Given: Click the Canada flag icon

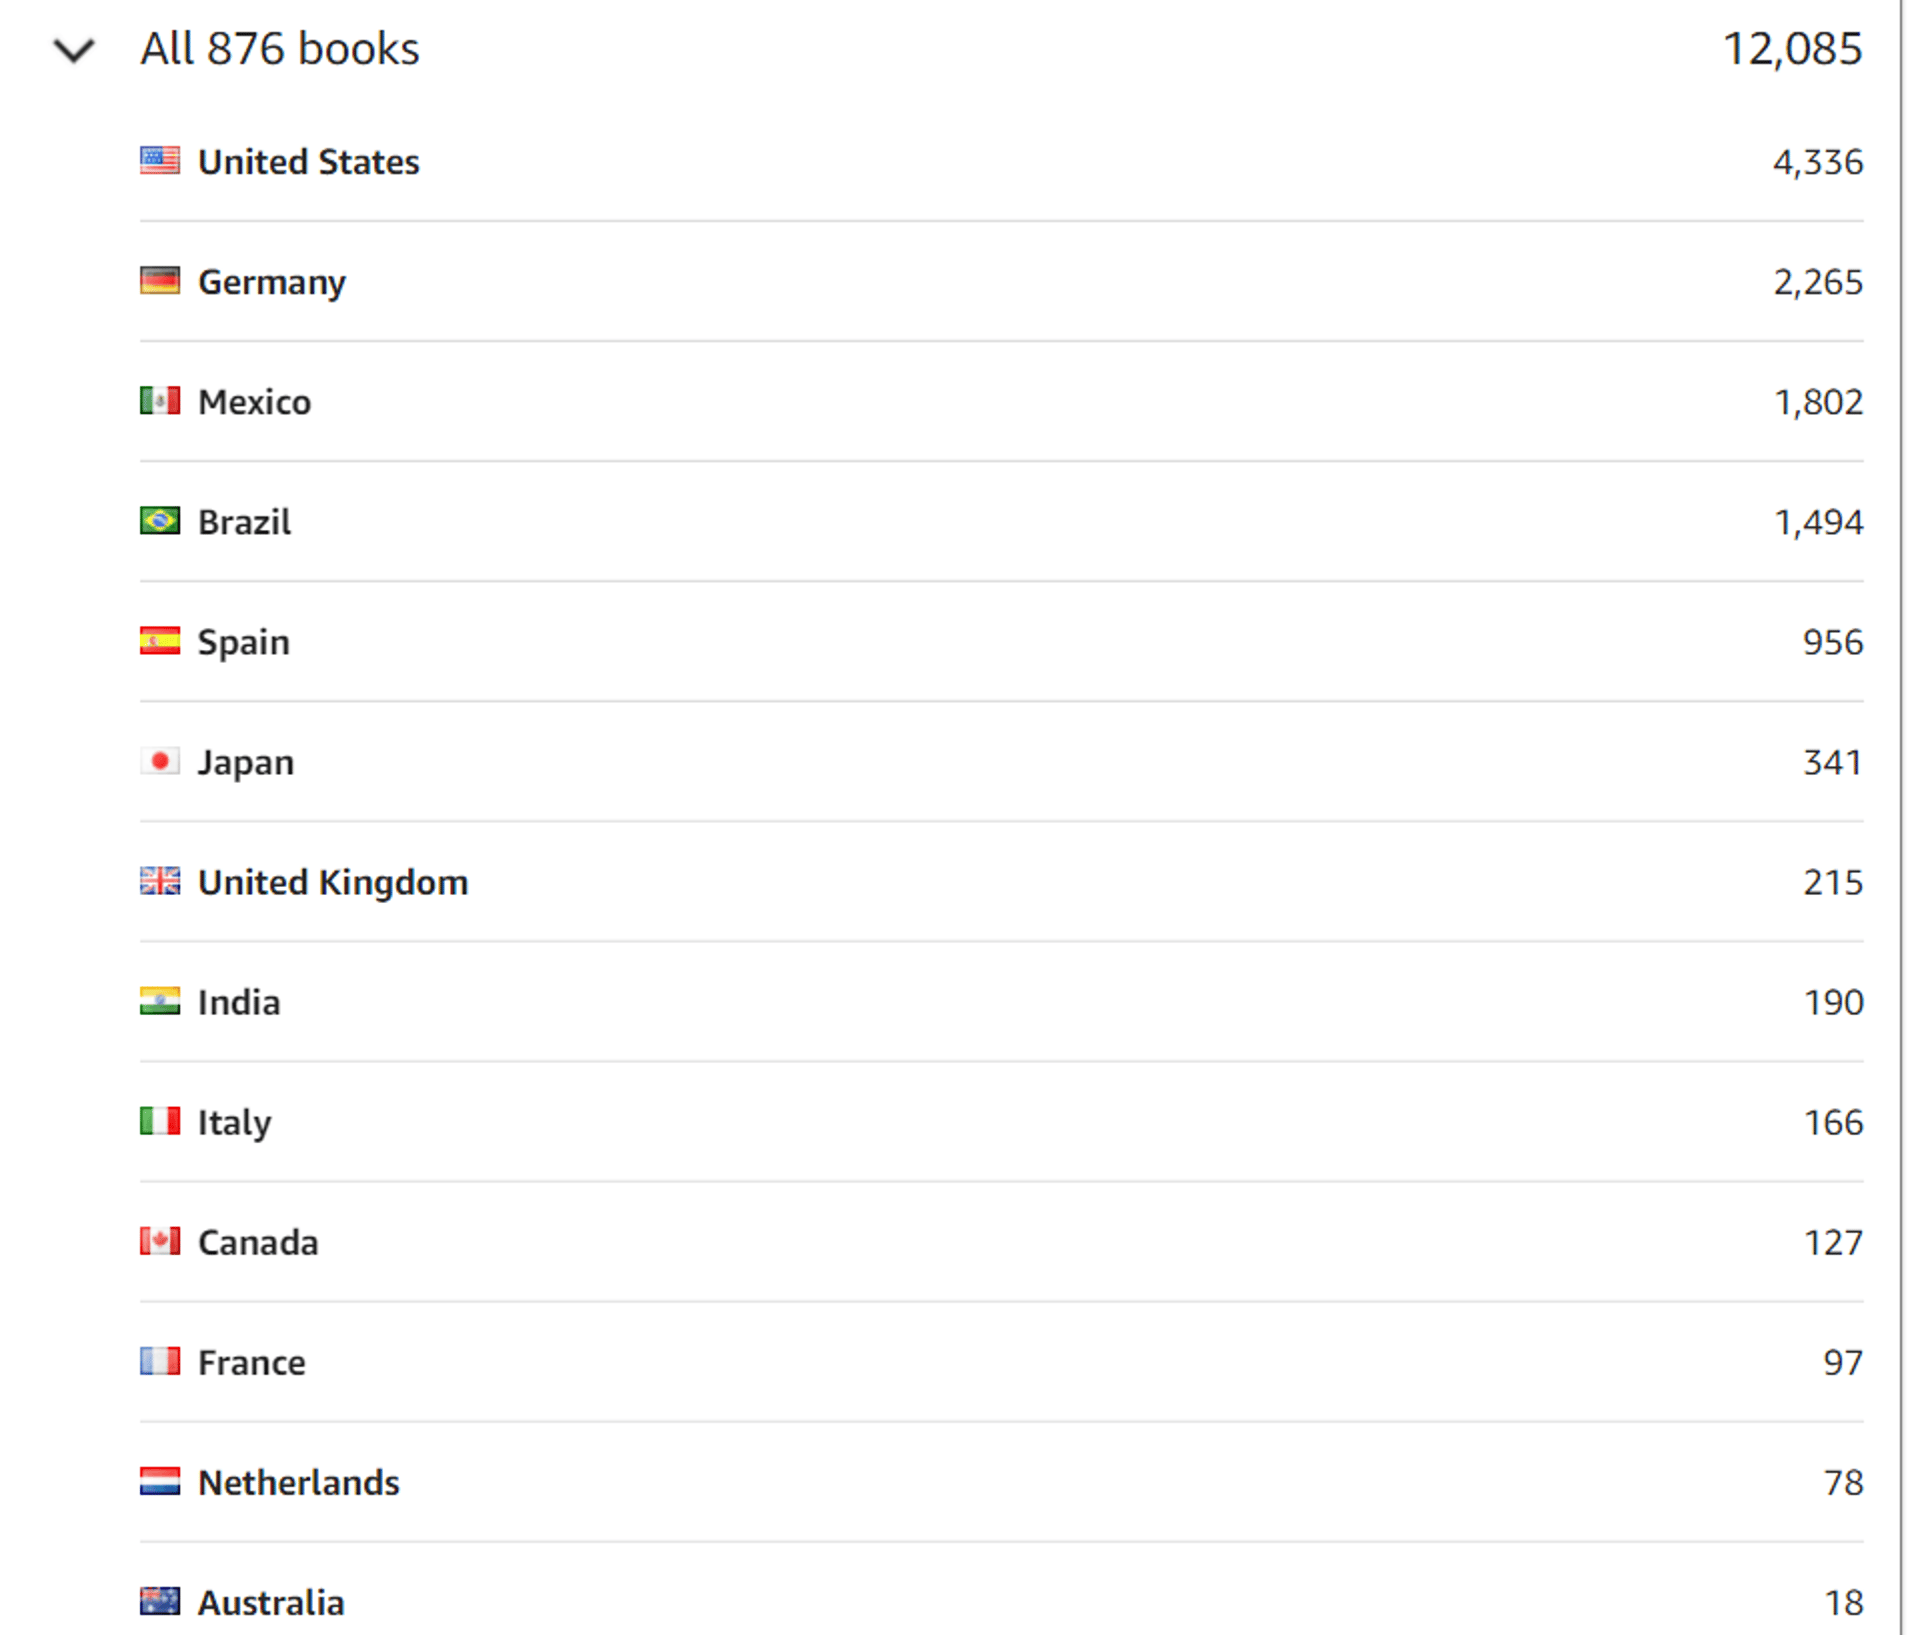Looking at the screenshot, I should click(160, 1241).
